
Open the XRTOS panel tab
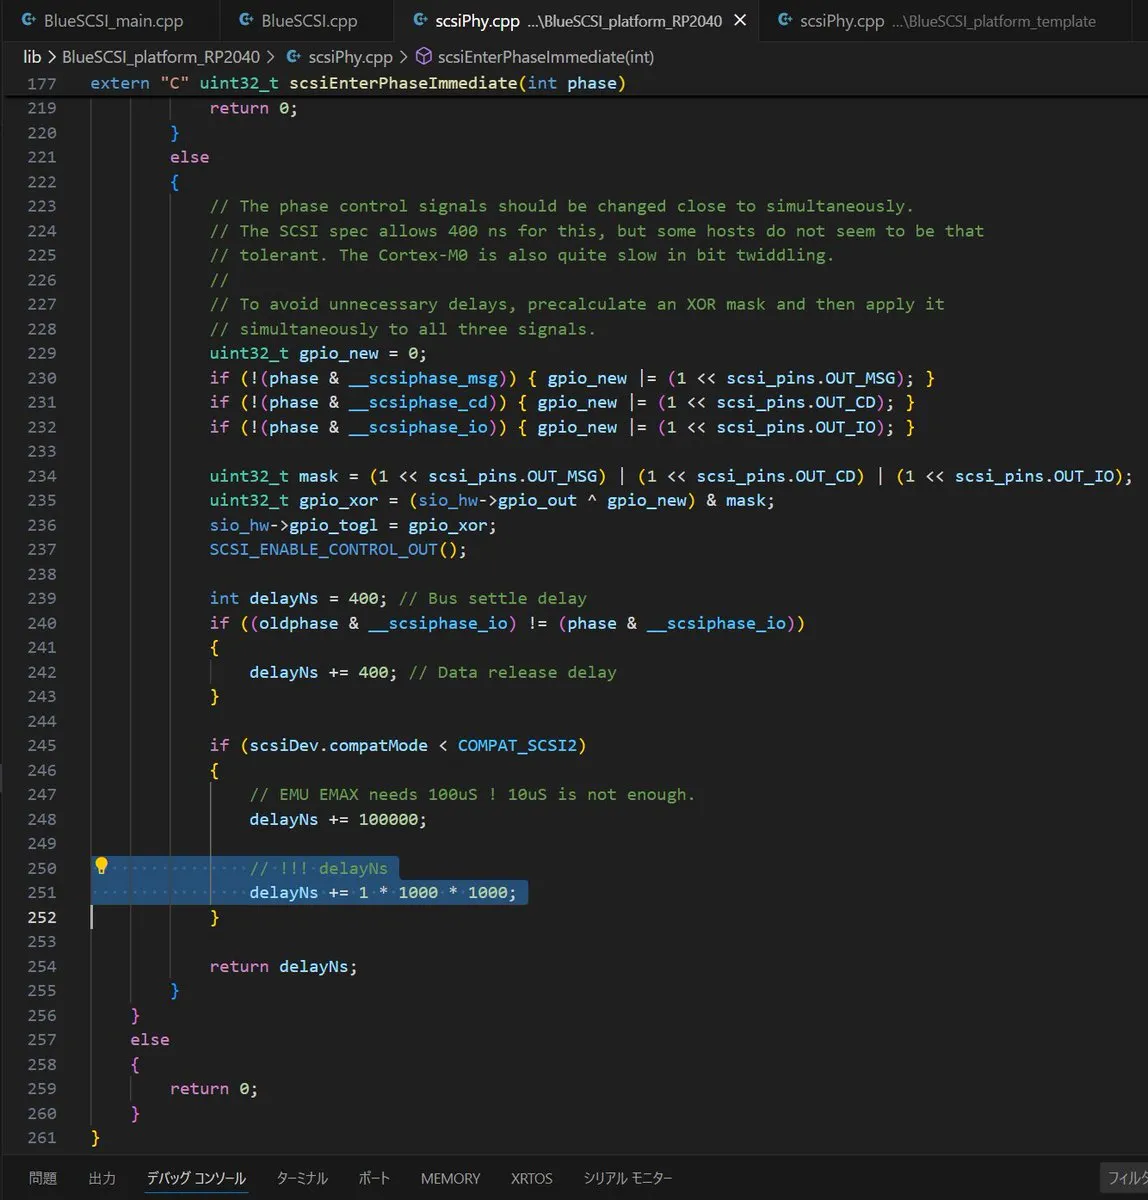point(531,1178)
